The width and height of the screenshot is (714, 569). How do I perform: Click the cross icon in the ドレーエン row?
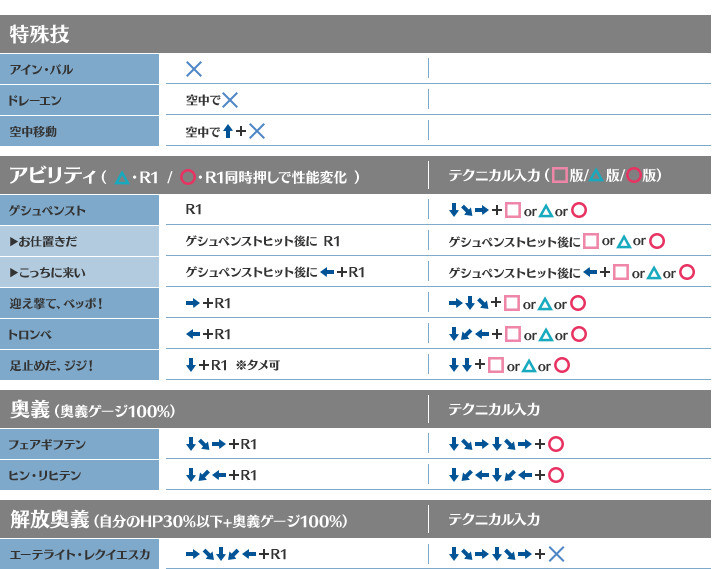[x=230, y=100]
